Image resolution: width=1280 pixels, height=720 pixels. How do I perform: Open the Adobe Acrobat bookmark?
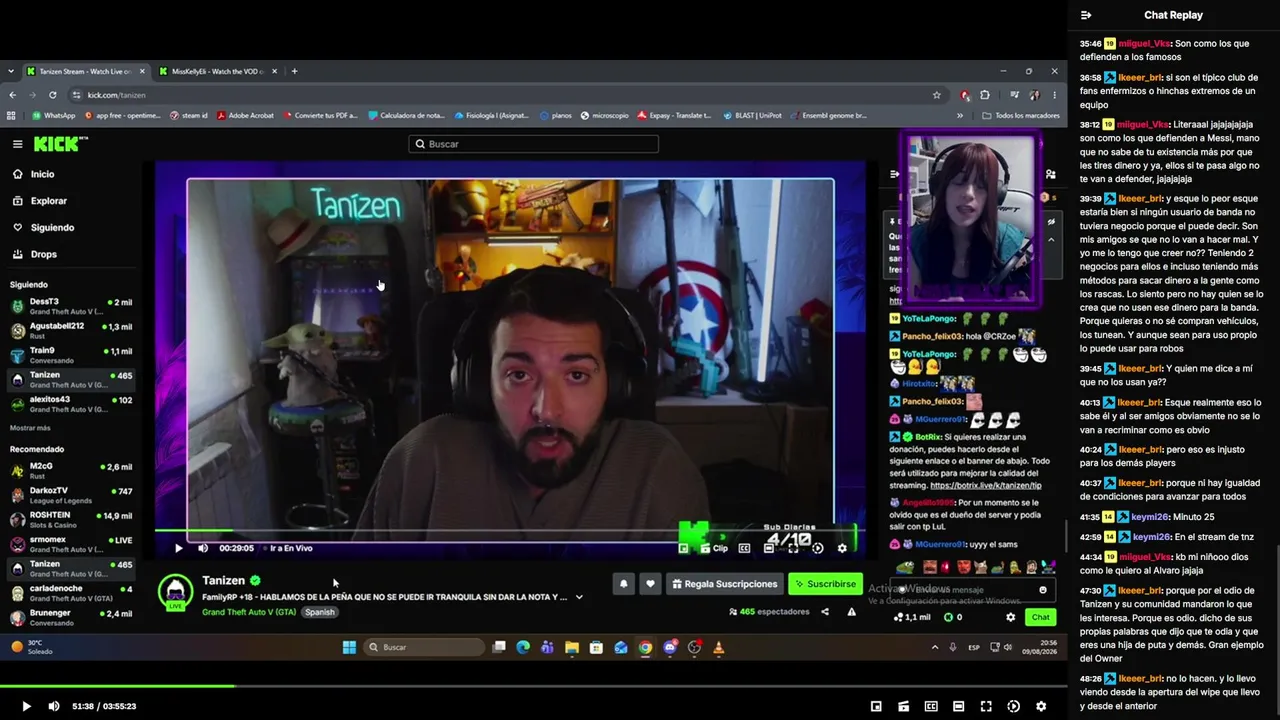pos(244,116)
